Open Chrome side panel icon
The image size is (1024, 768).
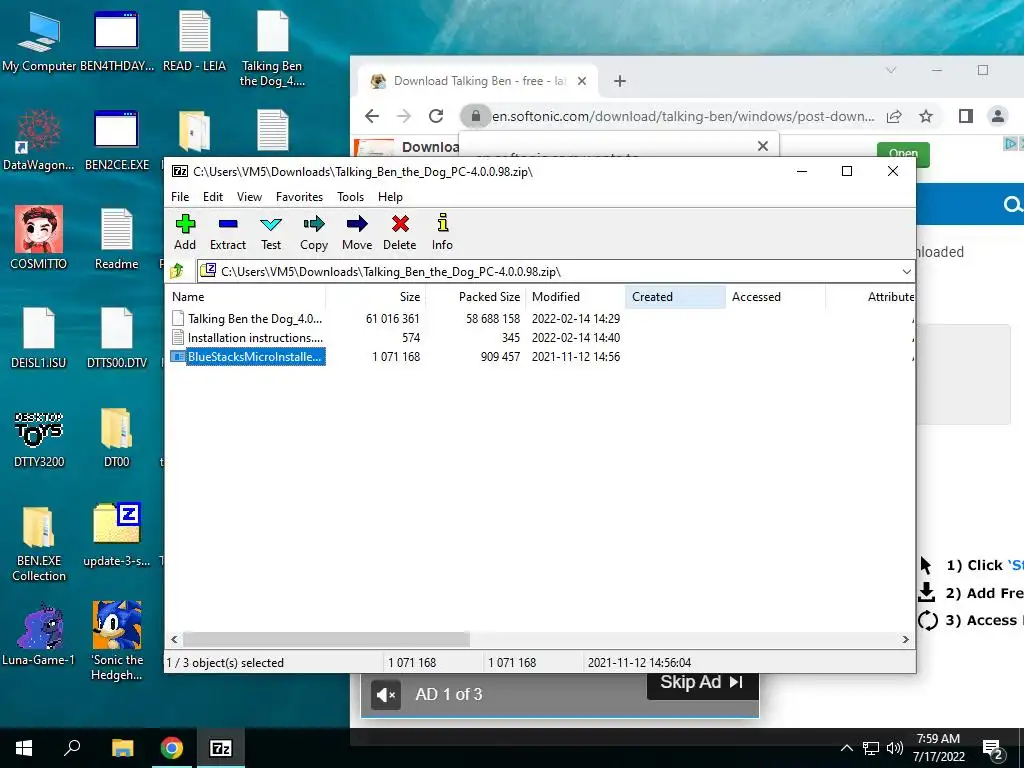(x=965, y=116)
